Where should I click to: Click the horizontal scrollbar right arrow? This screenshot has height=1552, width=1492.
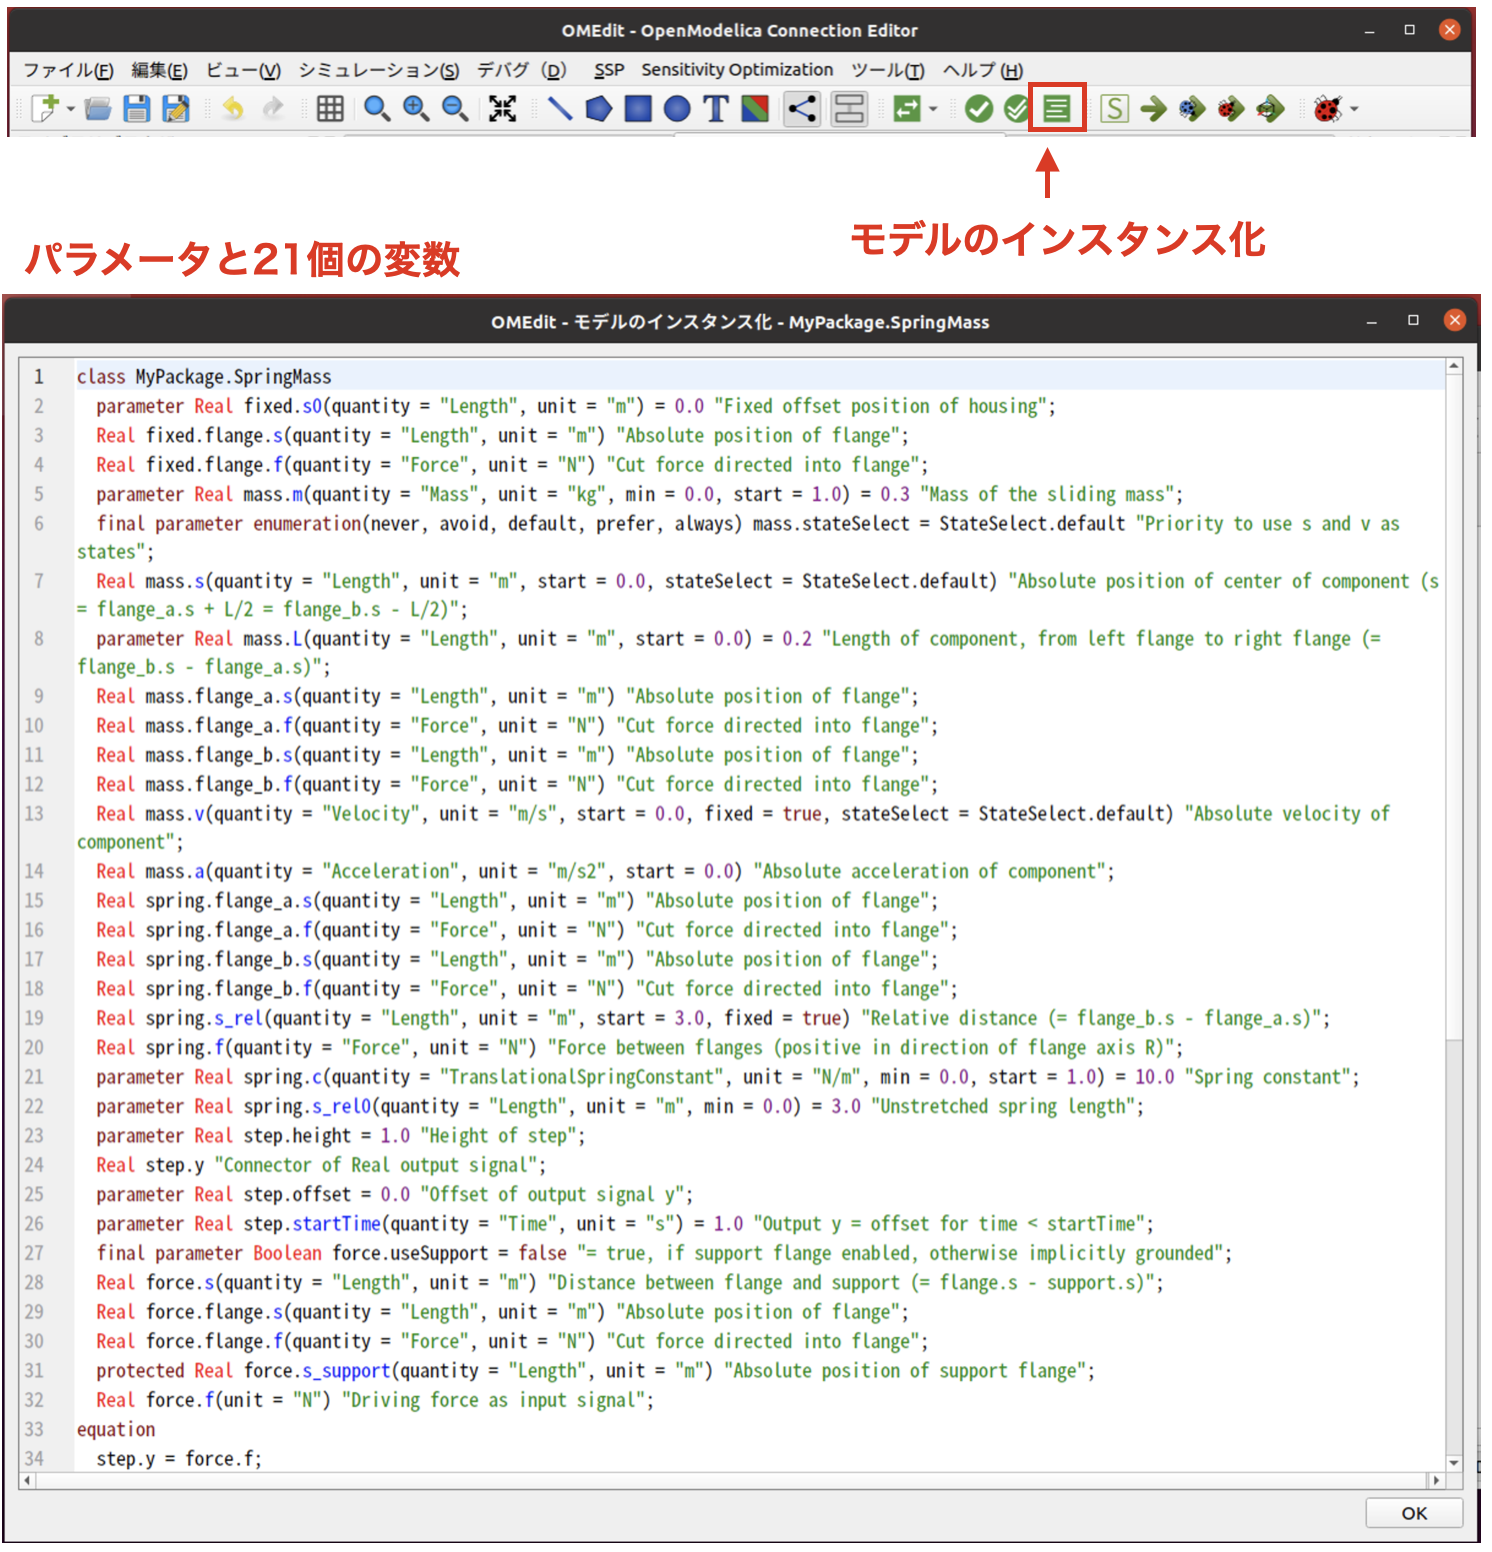1436,1480
